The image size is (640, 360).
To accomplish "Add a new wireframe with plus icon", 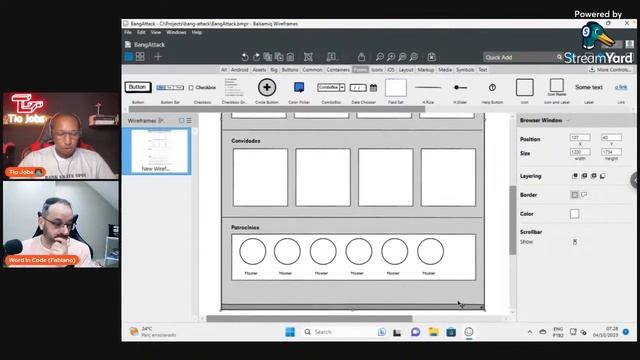I will [158, 56].
